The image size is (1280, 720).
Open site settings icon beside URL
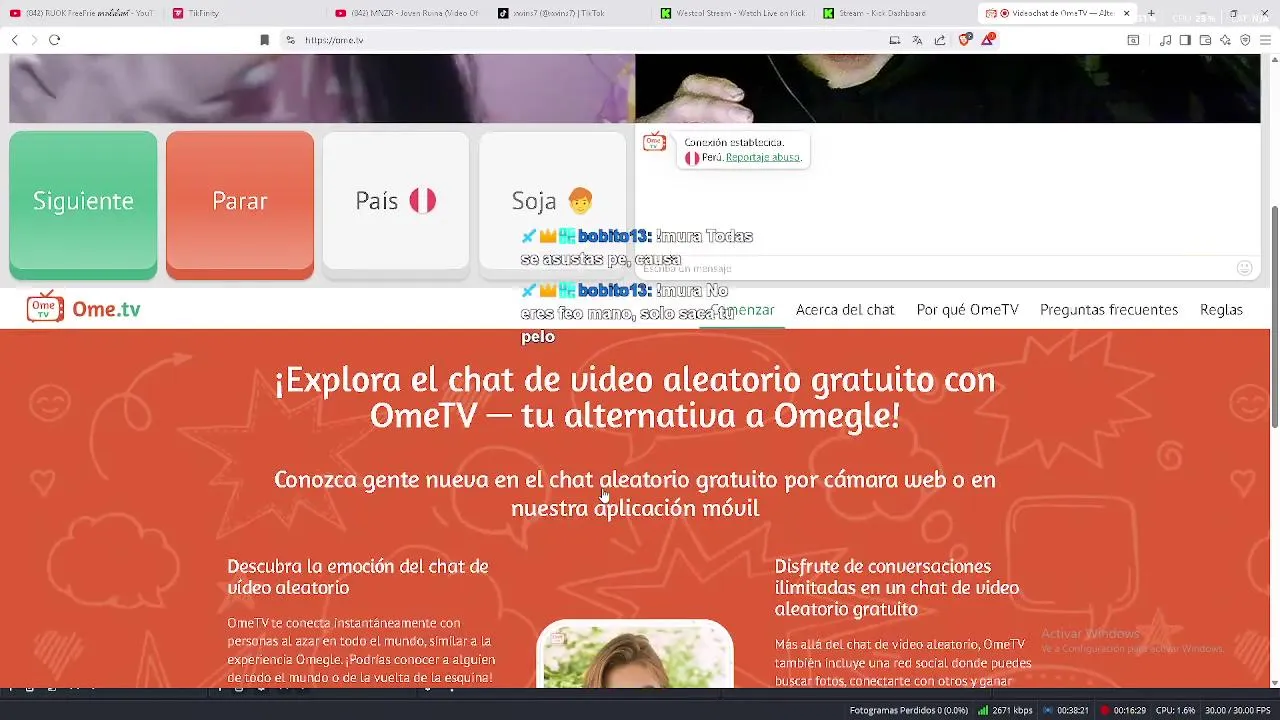pos(290,40)
